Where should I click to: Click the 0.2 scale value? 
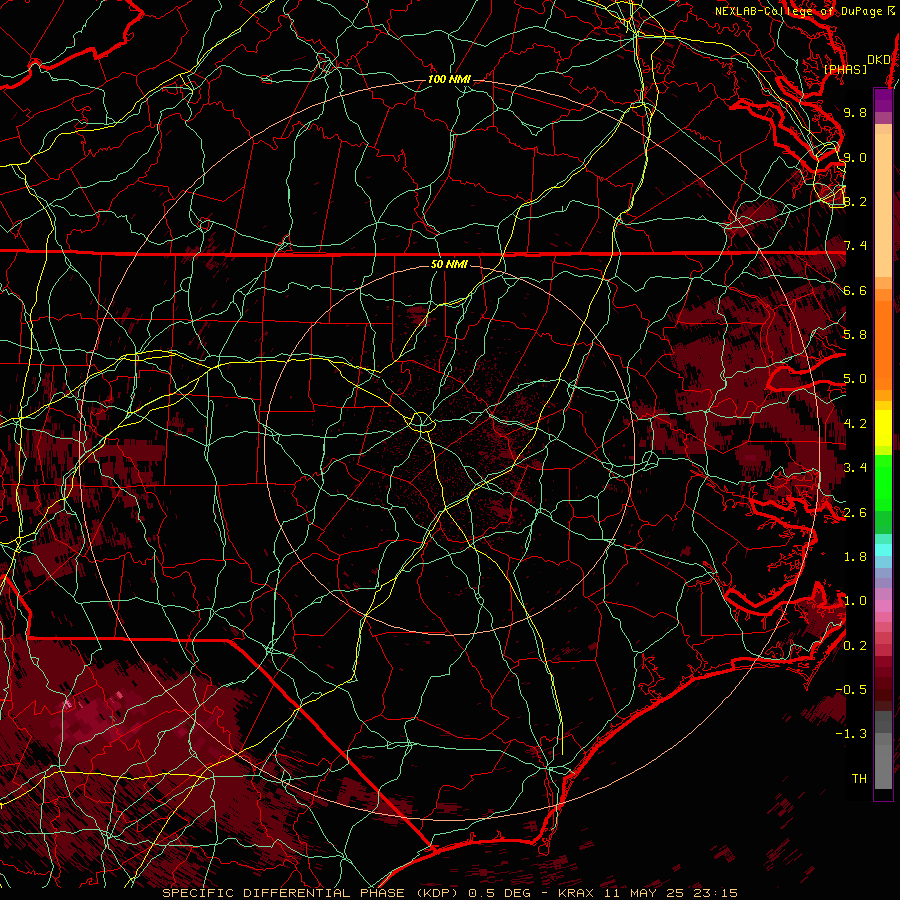[855, 646]
